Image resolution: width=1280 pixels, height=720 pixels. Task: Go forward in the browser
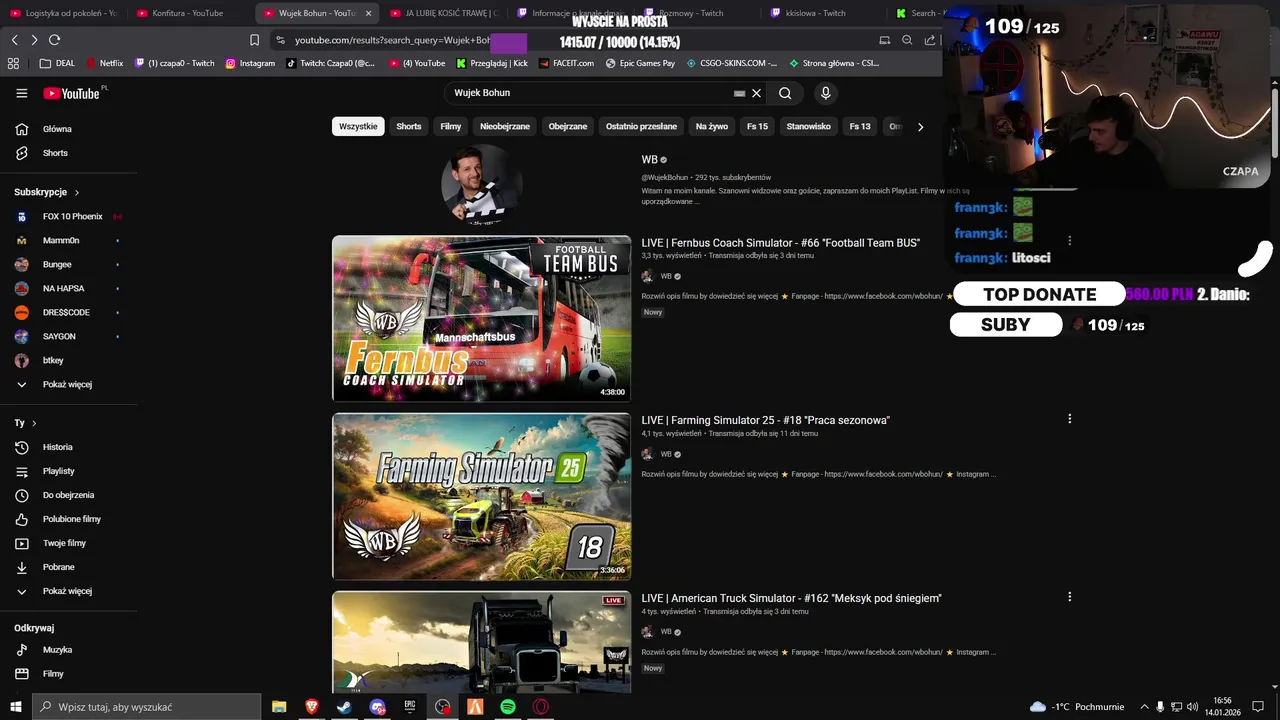(34, 40)
